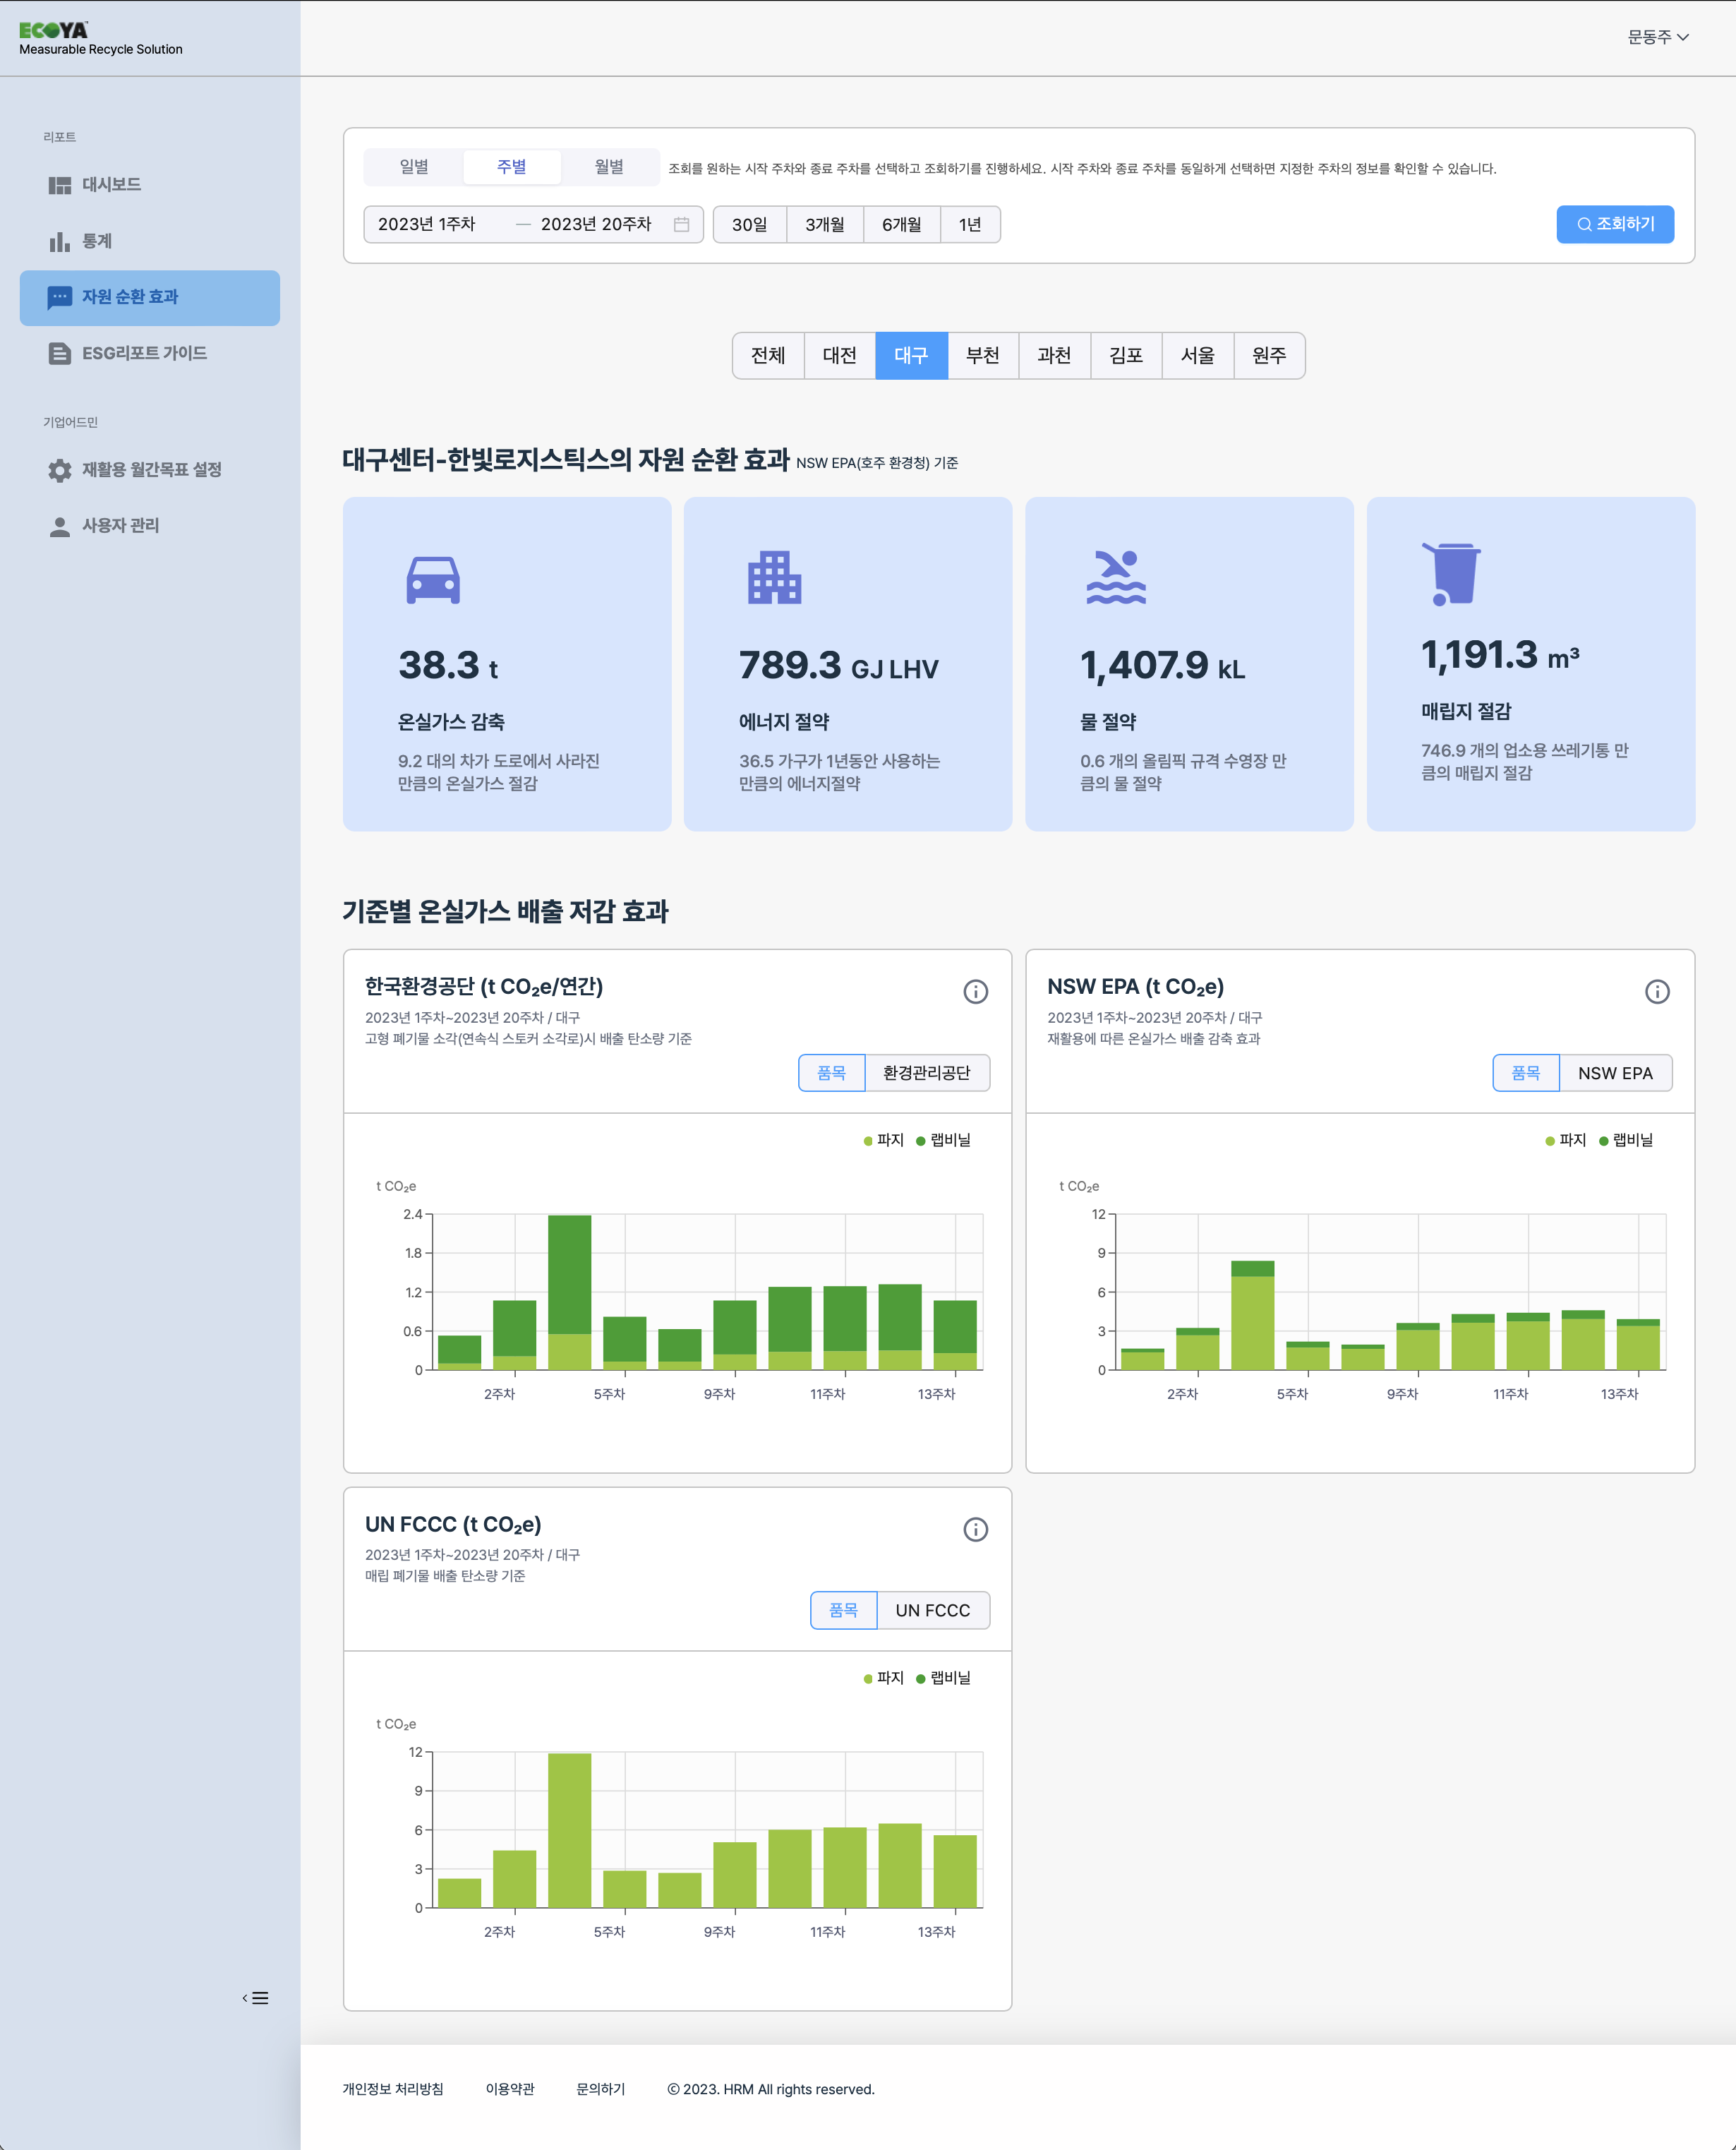The width and height of the screenshot is (1736, 2150).
Task: Open 재활용 월간목표 설정 in sidebar
Action: (150, 470)
